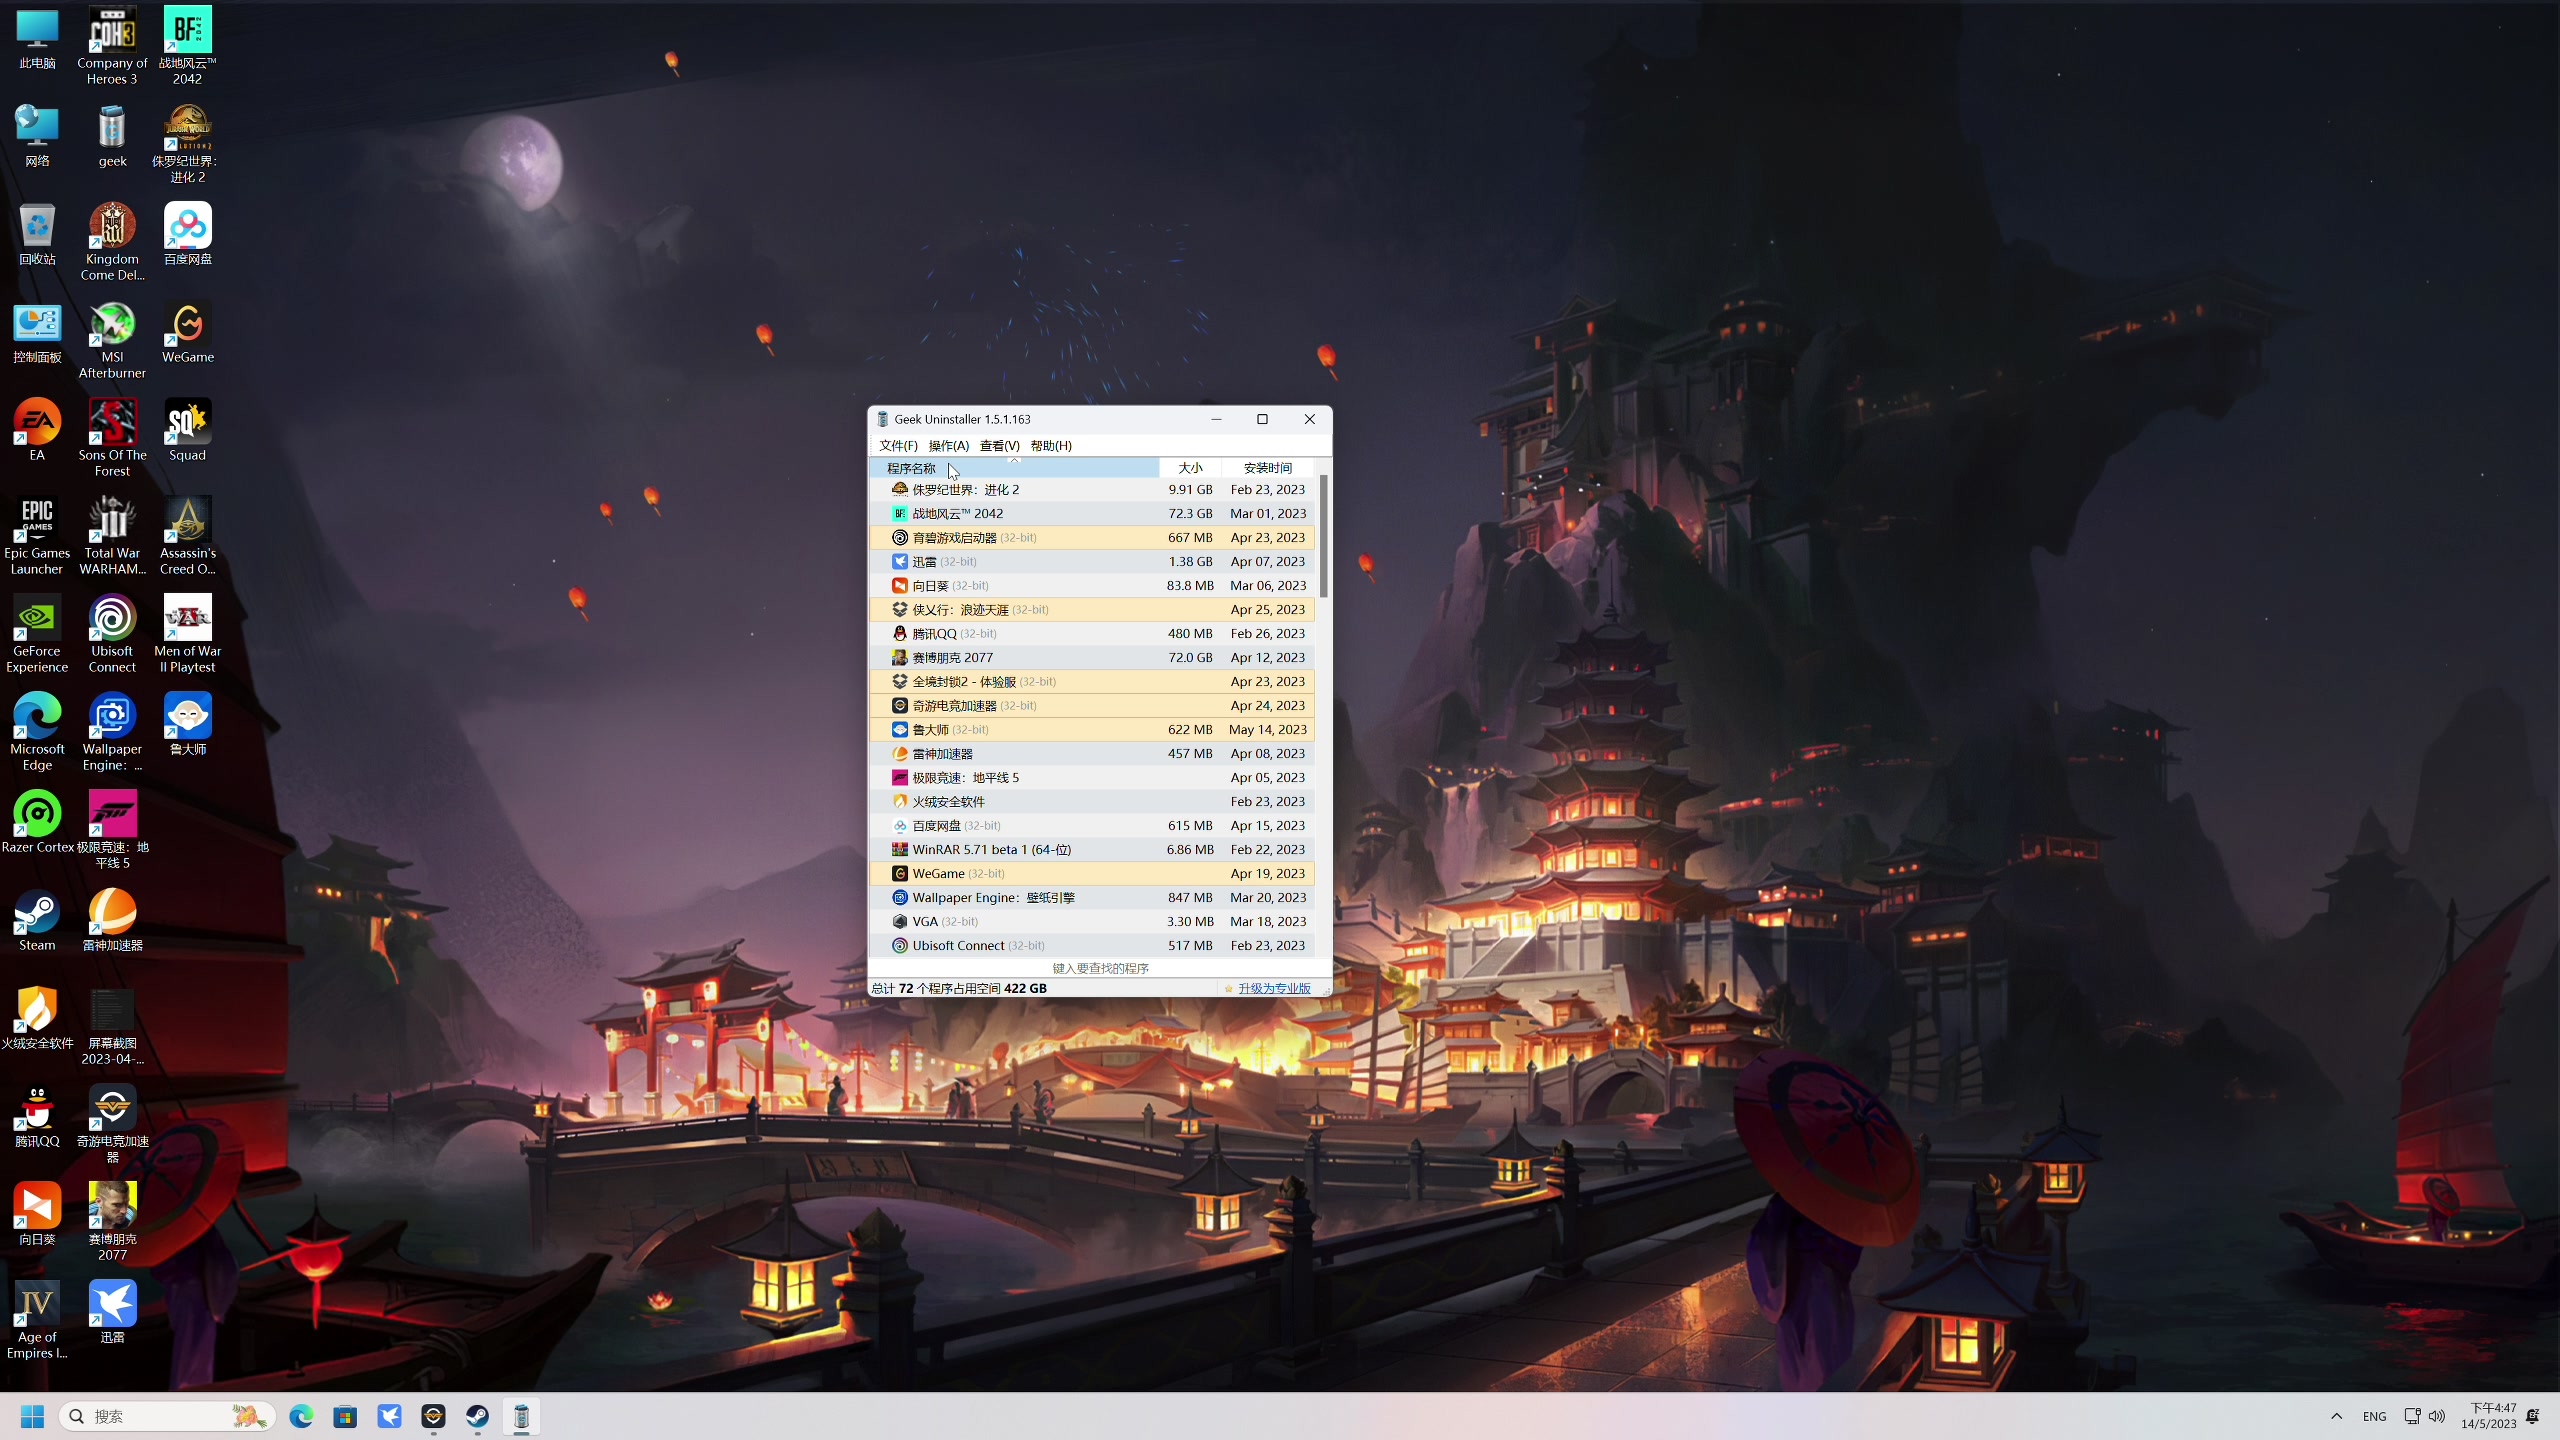Select the 百度网盘 desktop shortcut
The width and height of the screenshot is (2560, 1440).
(187, 234)
